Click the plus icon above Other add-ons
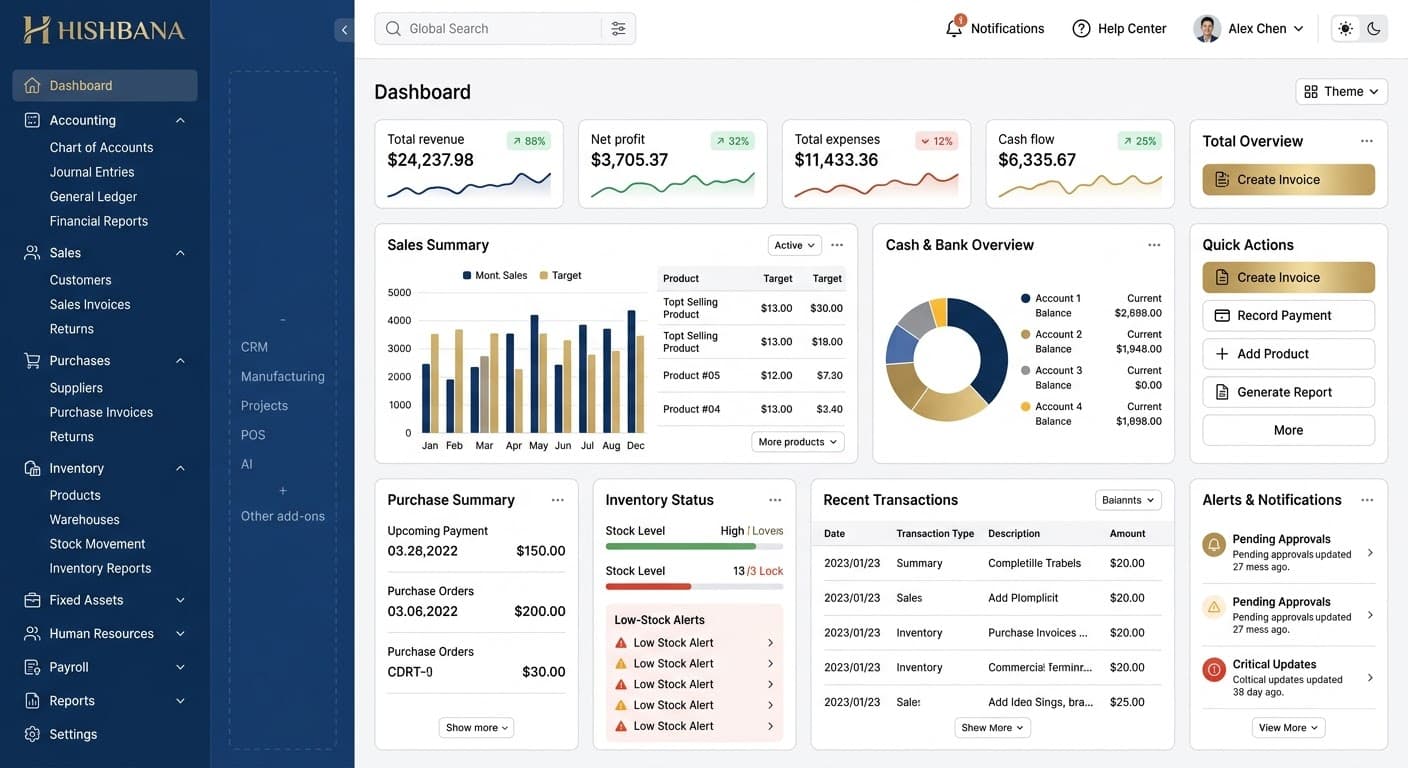The image size is (1408, 768). [x=283, y=491]
